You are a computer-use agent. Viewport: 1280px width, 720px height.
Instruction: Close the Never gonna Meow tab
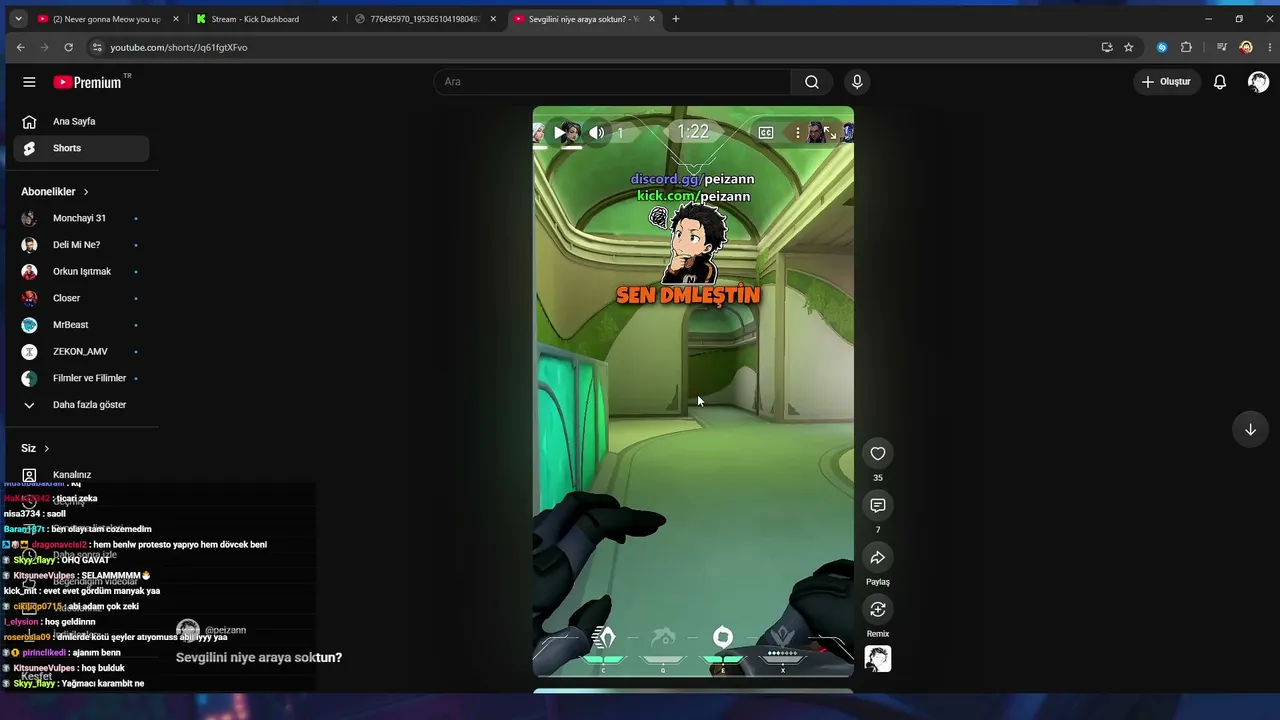coord(176,19)
